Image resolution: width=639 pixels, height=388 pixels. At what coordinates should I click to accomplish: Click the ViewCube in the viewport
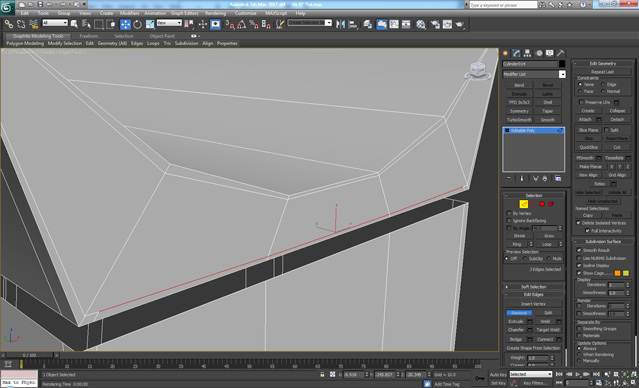coord(477,71)
